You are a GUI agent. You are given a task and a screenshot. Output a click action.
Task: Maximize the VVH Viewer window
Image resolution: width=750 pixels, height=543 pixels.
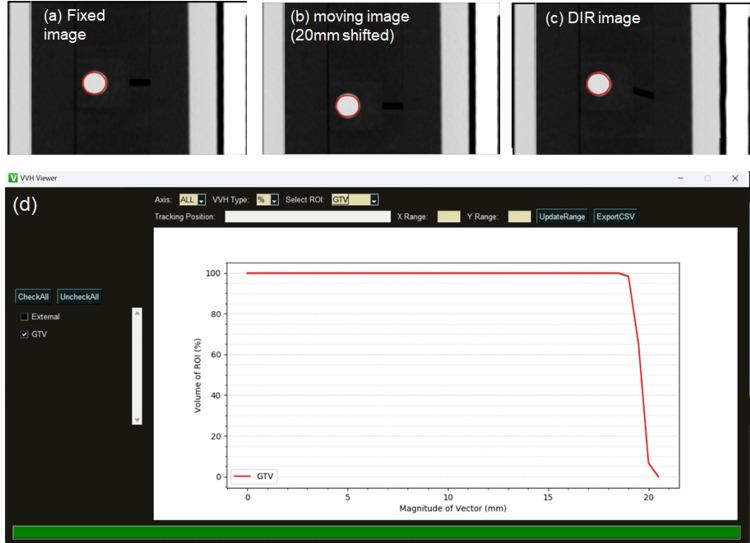708,178
